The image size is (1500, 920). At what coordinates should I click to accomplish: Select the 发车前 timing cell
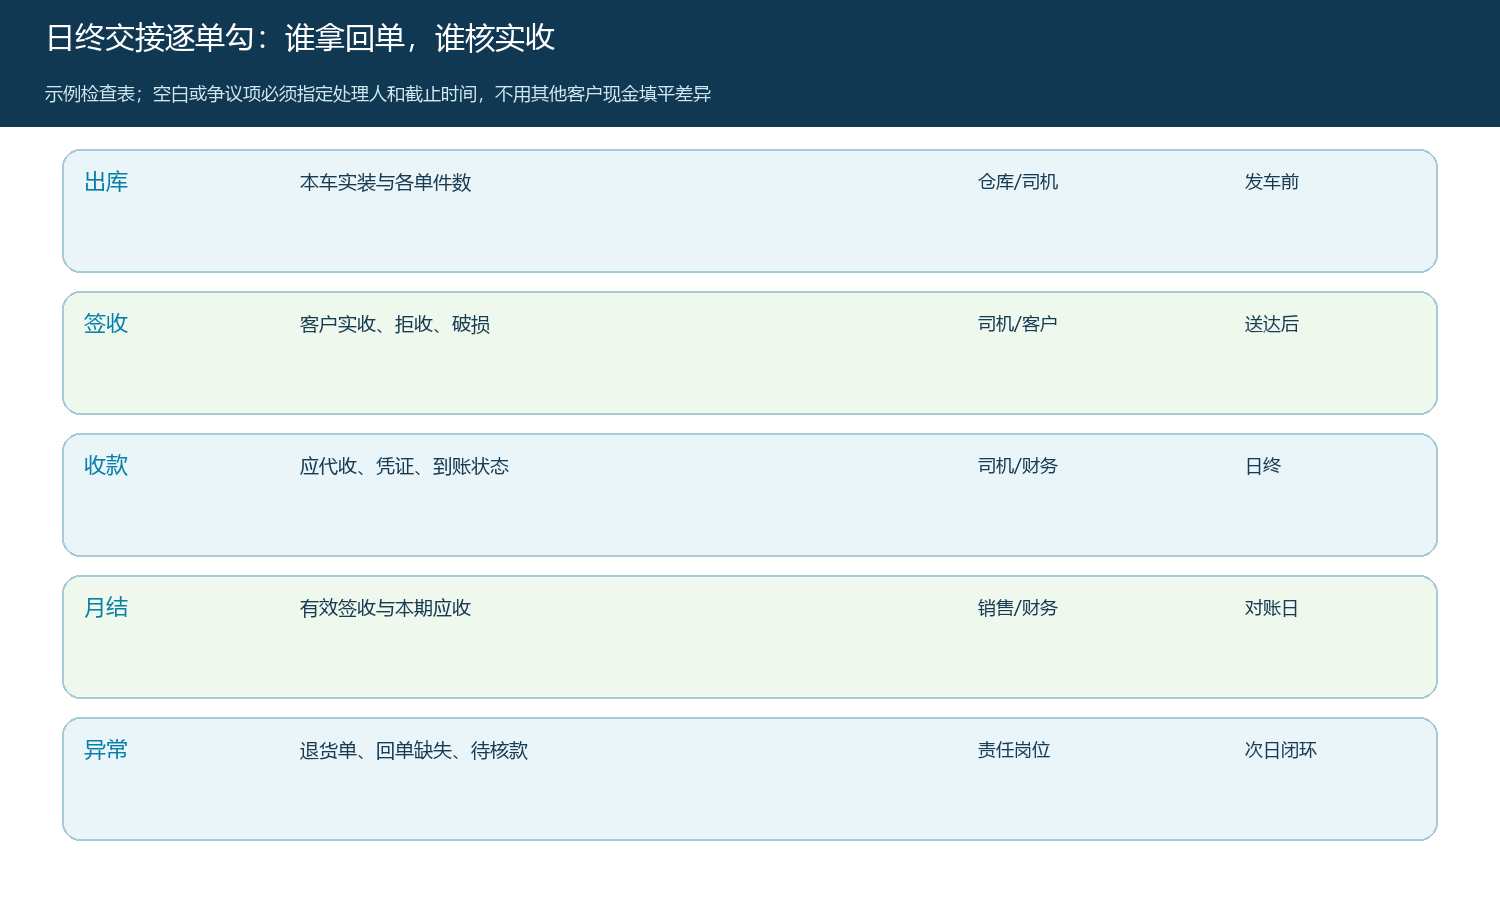tap(1272, 182)
